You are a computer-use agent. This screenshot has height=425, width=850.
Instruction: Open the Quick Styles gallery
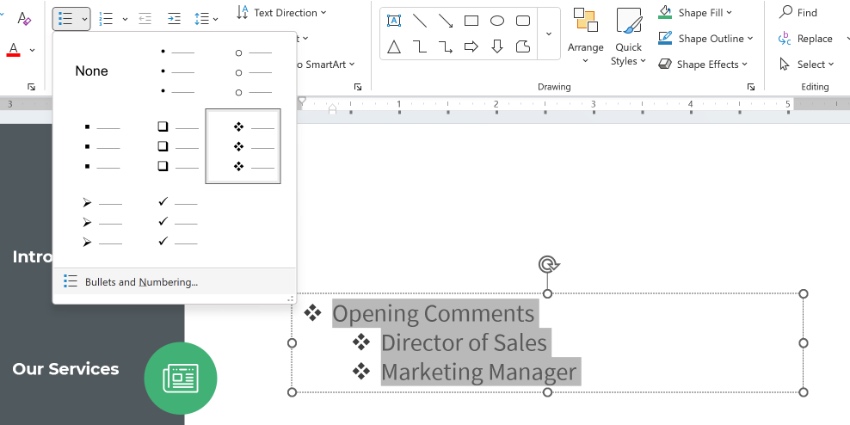(x=629, y=36)
